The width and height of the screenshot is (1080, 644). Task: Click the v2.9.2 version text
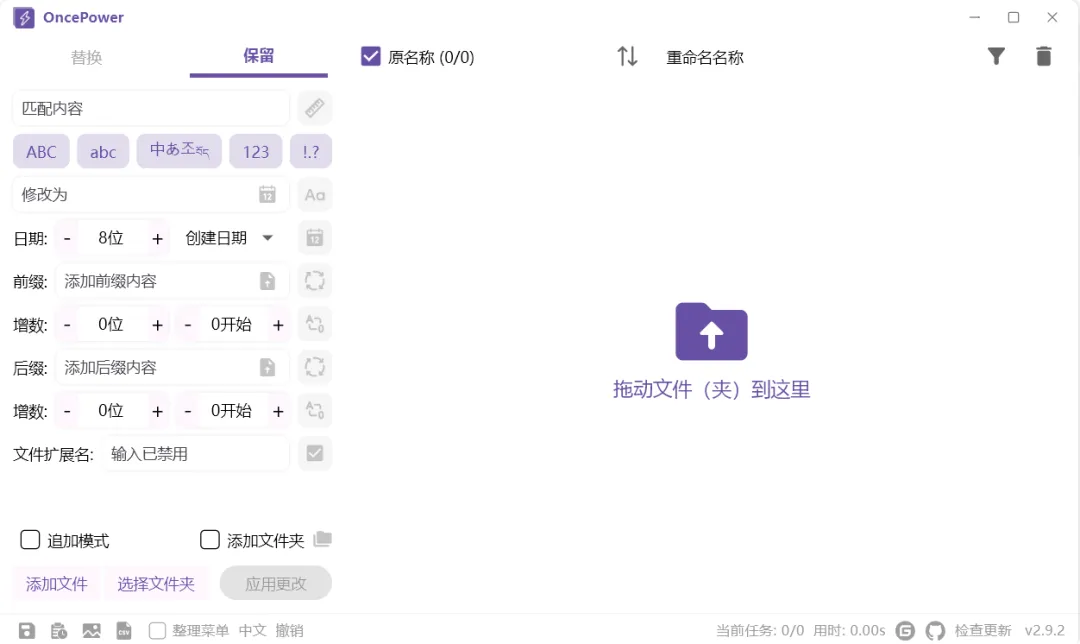pos(1044,630)
